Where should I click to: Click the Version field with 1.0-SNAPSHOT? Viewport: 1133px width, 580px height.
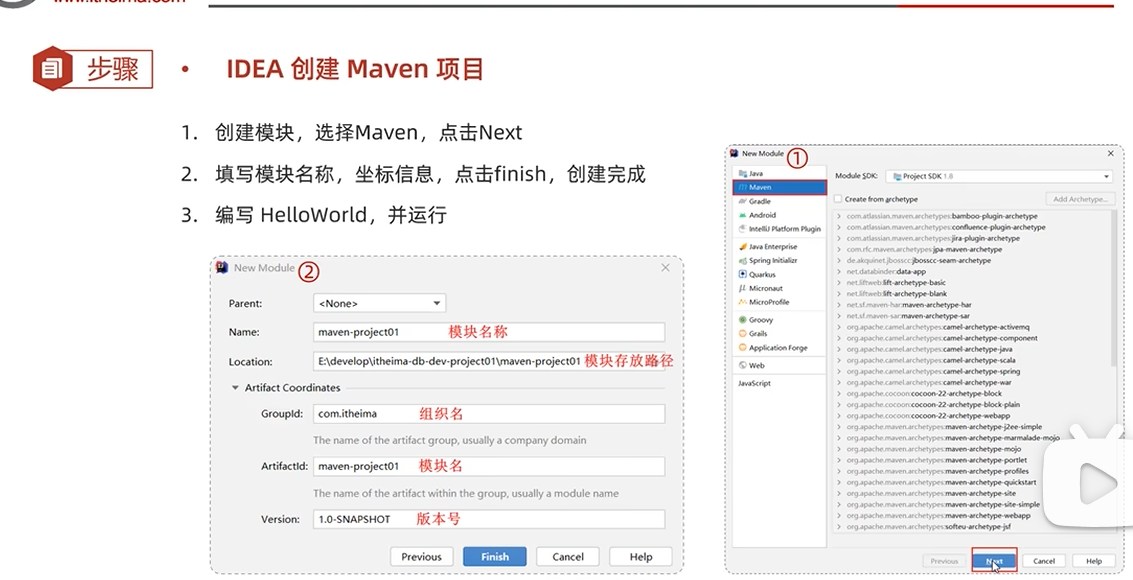coord(488,519)
